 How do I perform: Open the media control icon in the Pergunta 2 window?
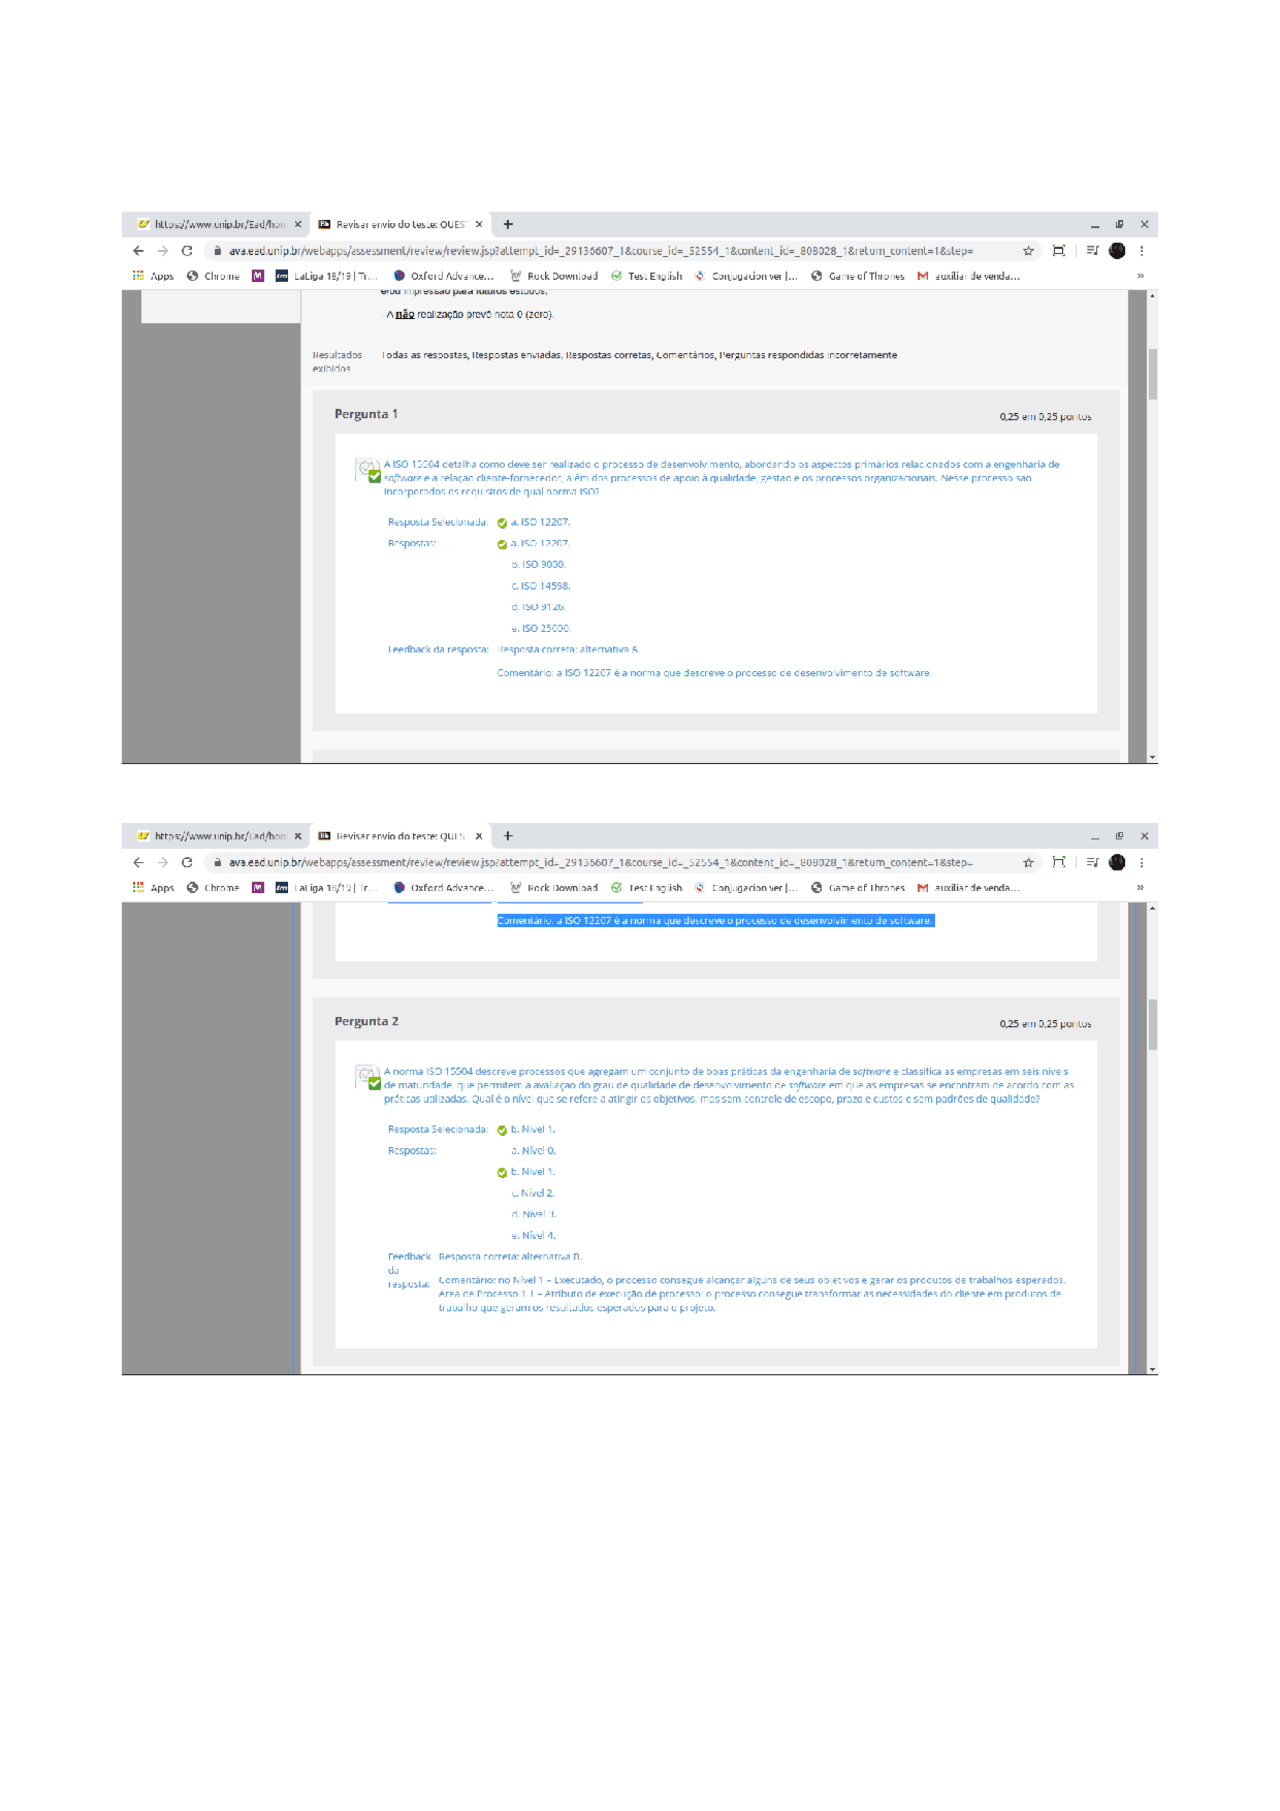pyautogui.click(x=1092, y=862)
